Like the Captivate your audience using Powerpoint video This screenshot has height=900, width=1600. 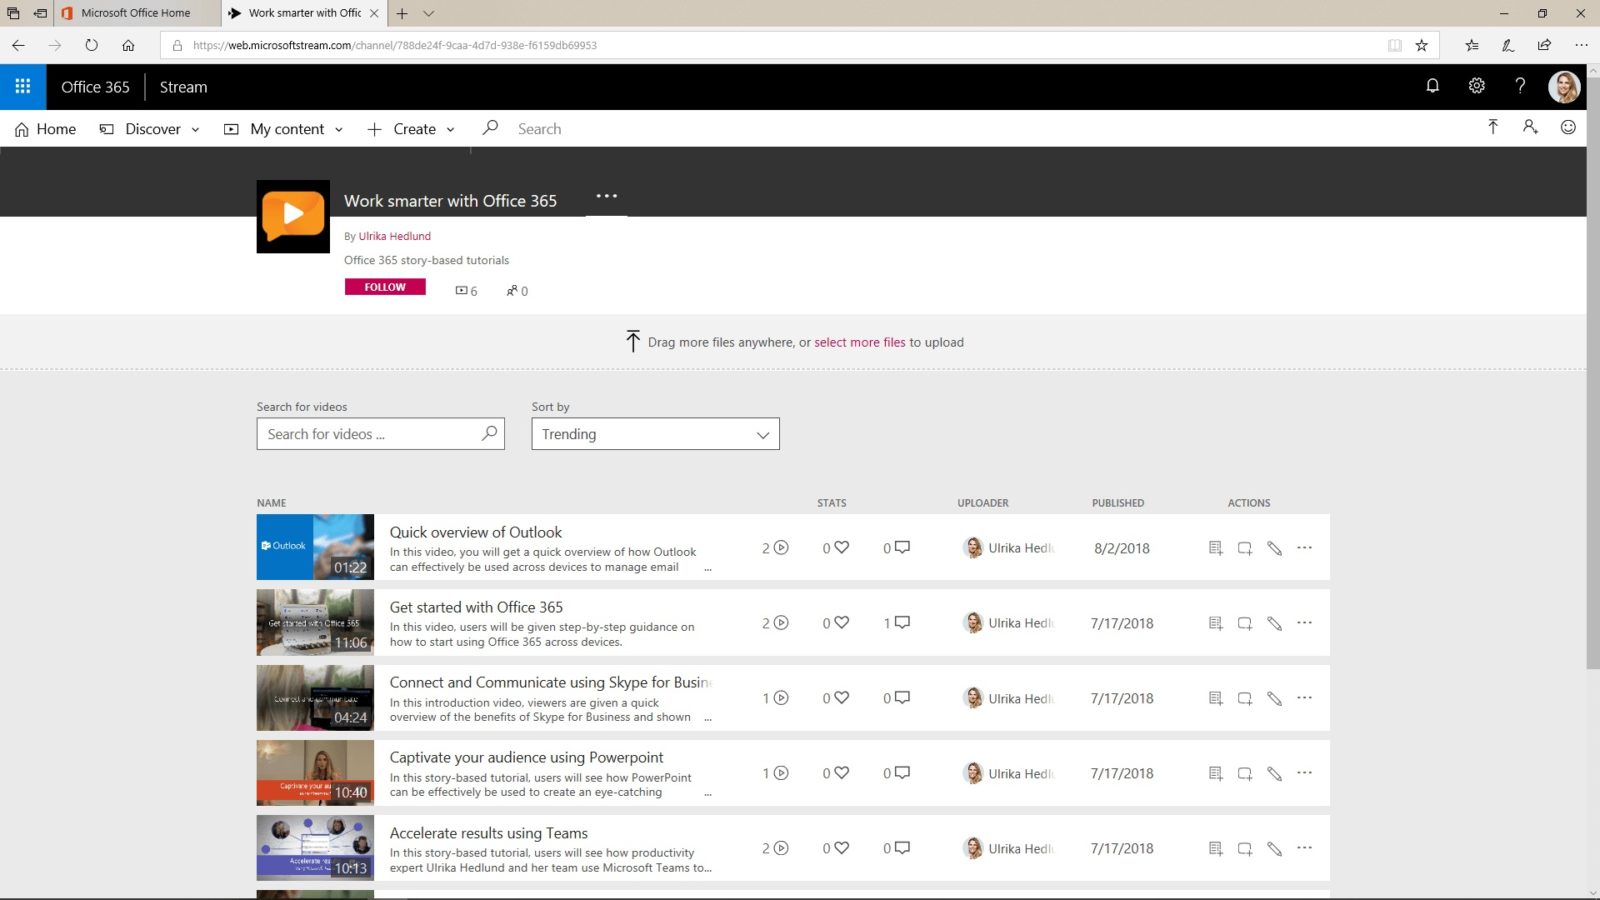tap(841, 773)
